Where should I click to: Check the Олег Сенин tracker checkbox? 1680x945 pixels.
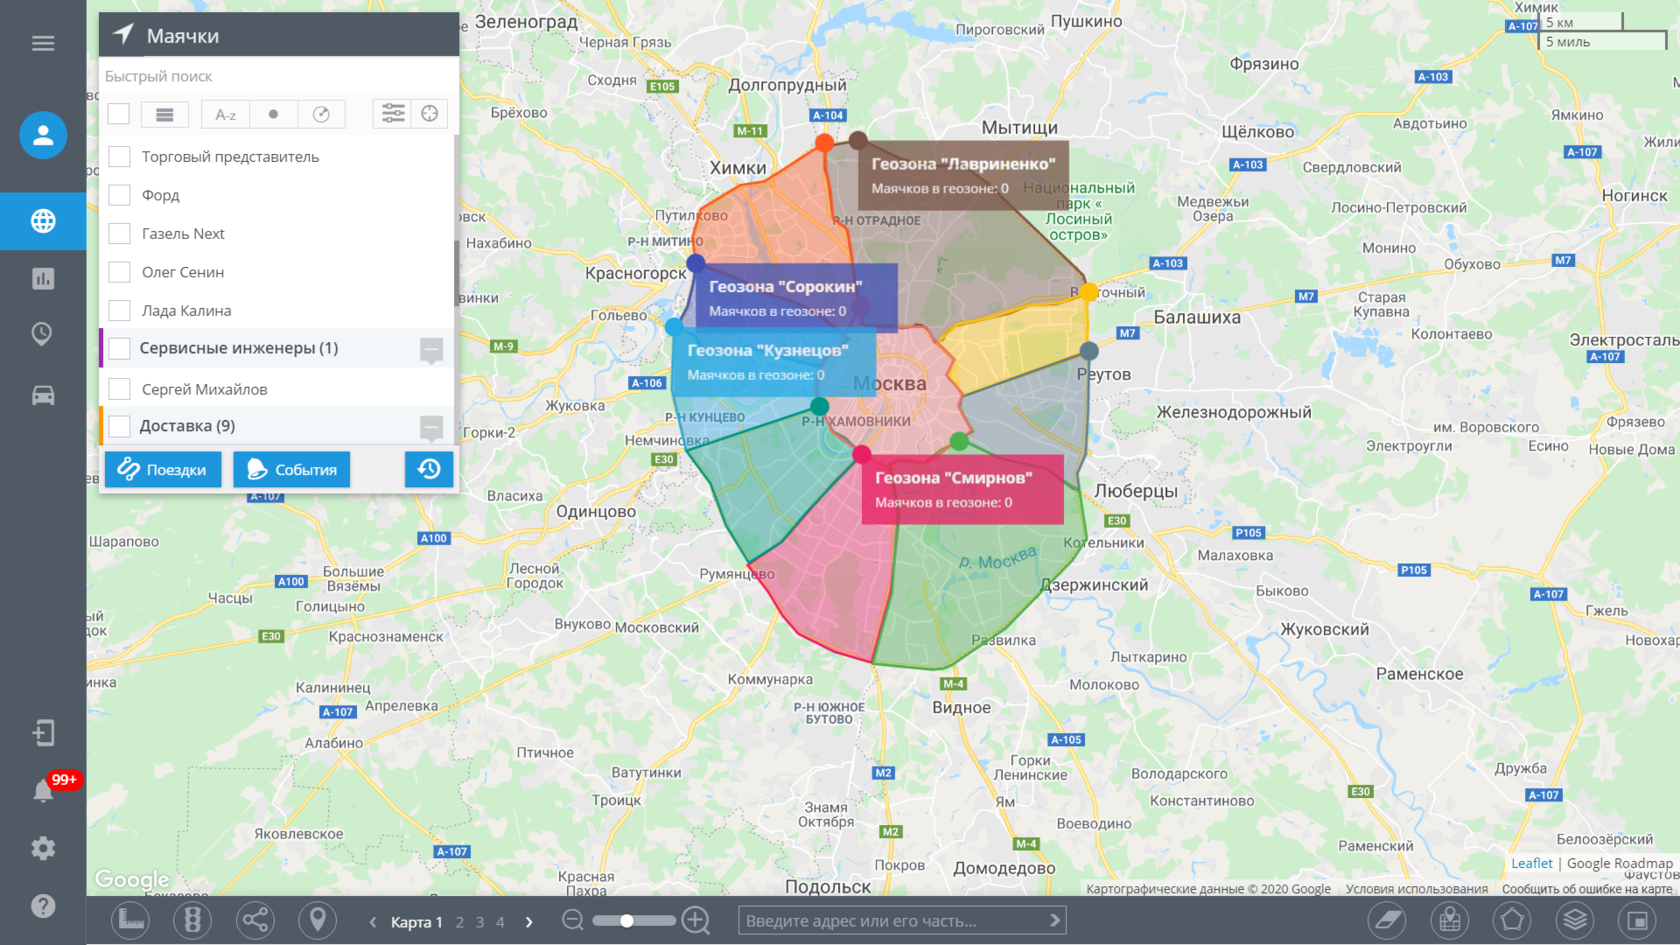(119, 272)
